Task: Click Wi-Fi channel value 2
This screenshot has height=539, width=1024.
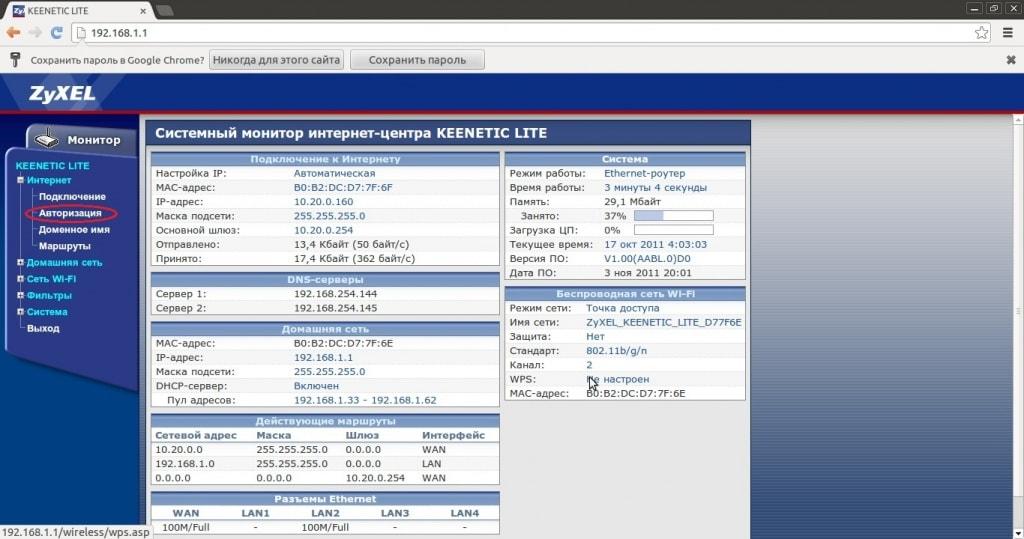Action: (589, 365)
